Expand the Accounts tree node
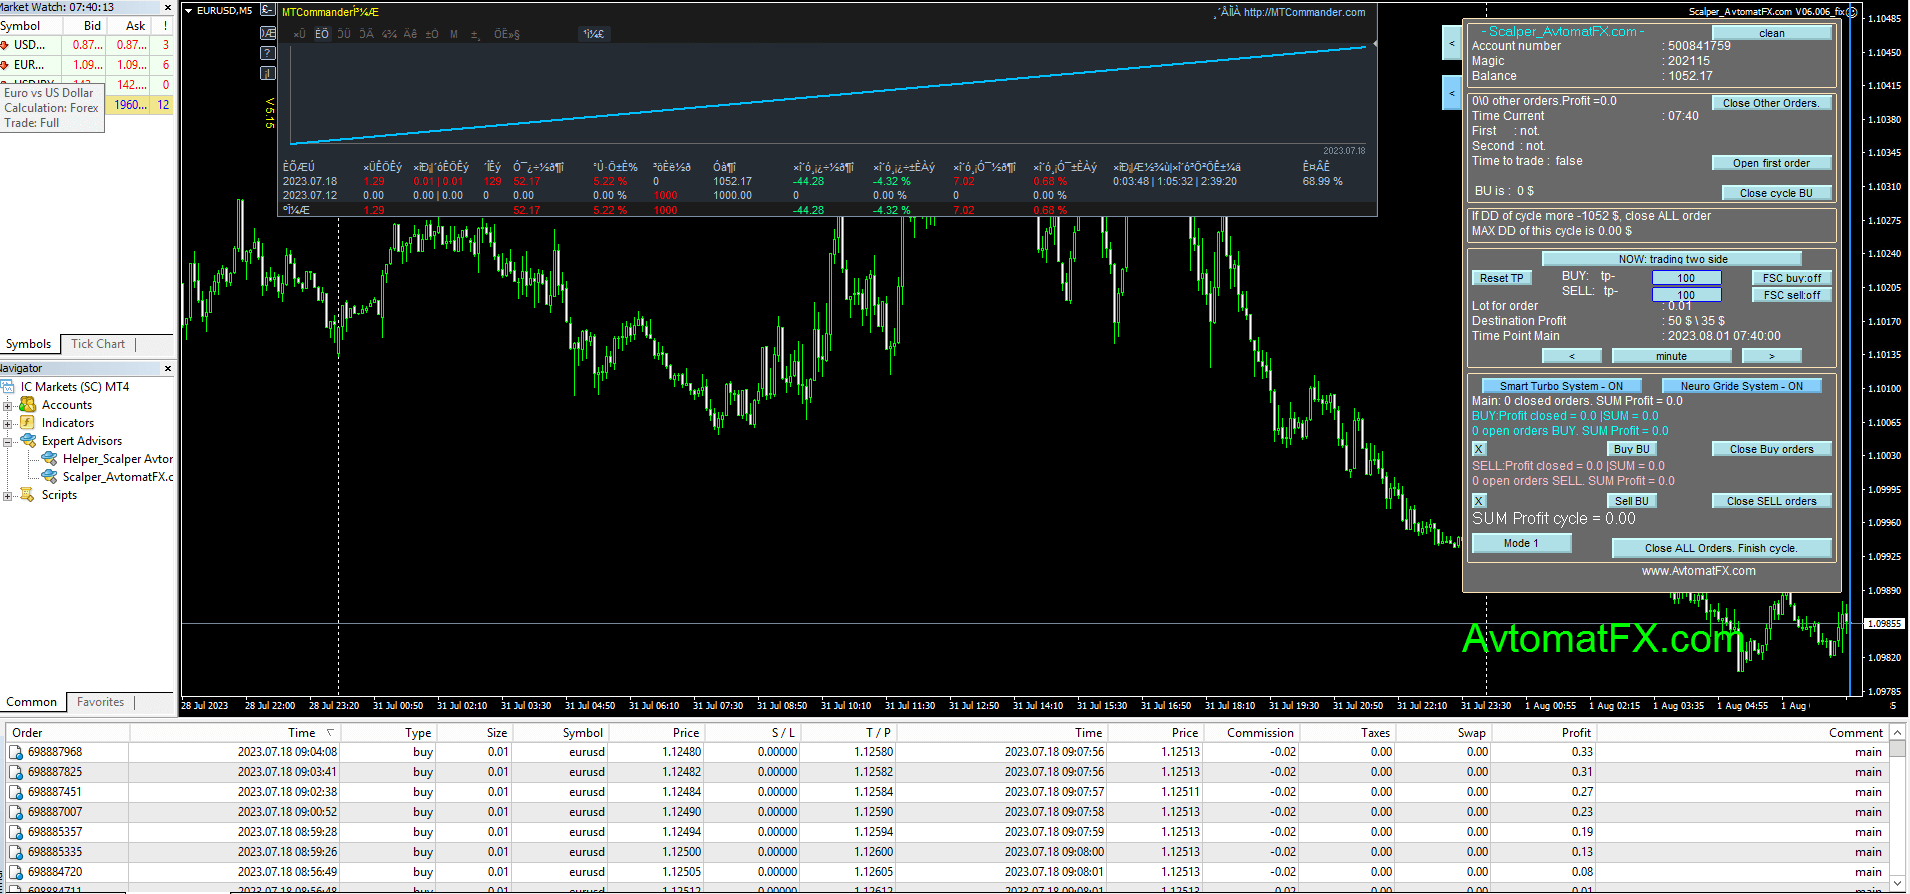The image size is (1910, 894). point(7,405)
